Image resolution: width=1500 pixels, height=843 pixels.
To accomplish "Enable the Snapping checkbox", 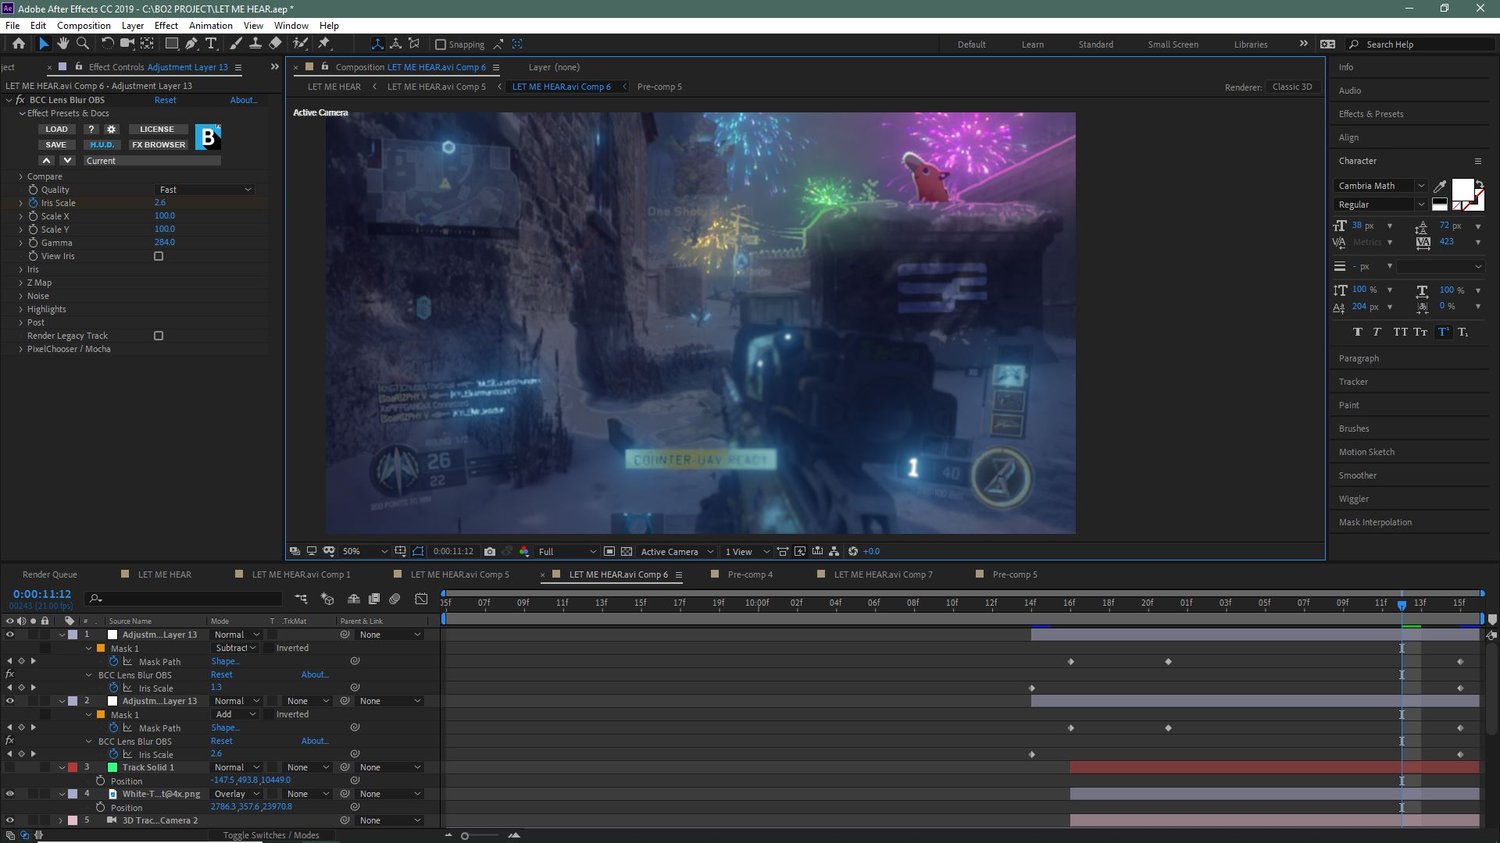I will (440, 44).
